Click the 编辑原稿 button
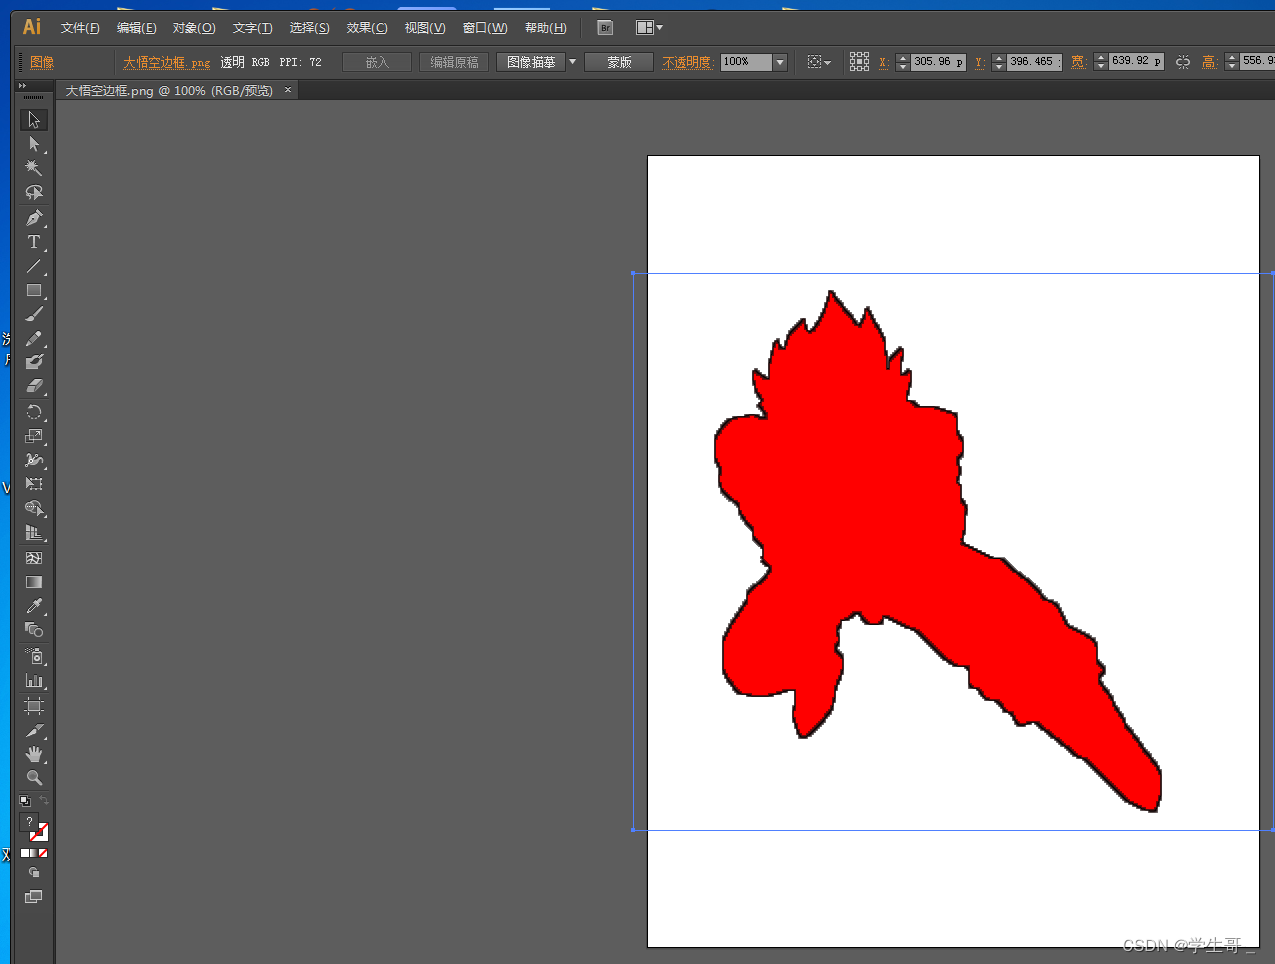 pos(454,62)
